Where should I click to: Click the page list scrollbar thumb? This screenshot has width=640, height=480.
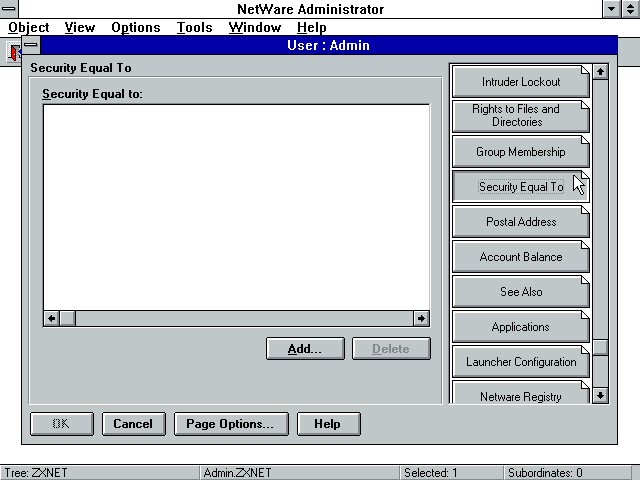(600, 348)
